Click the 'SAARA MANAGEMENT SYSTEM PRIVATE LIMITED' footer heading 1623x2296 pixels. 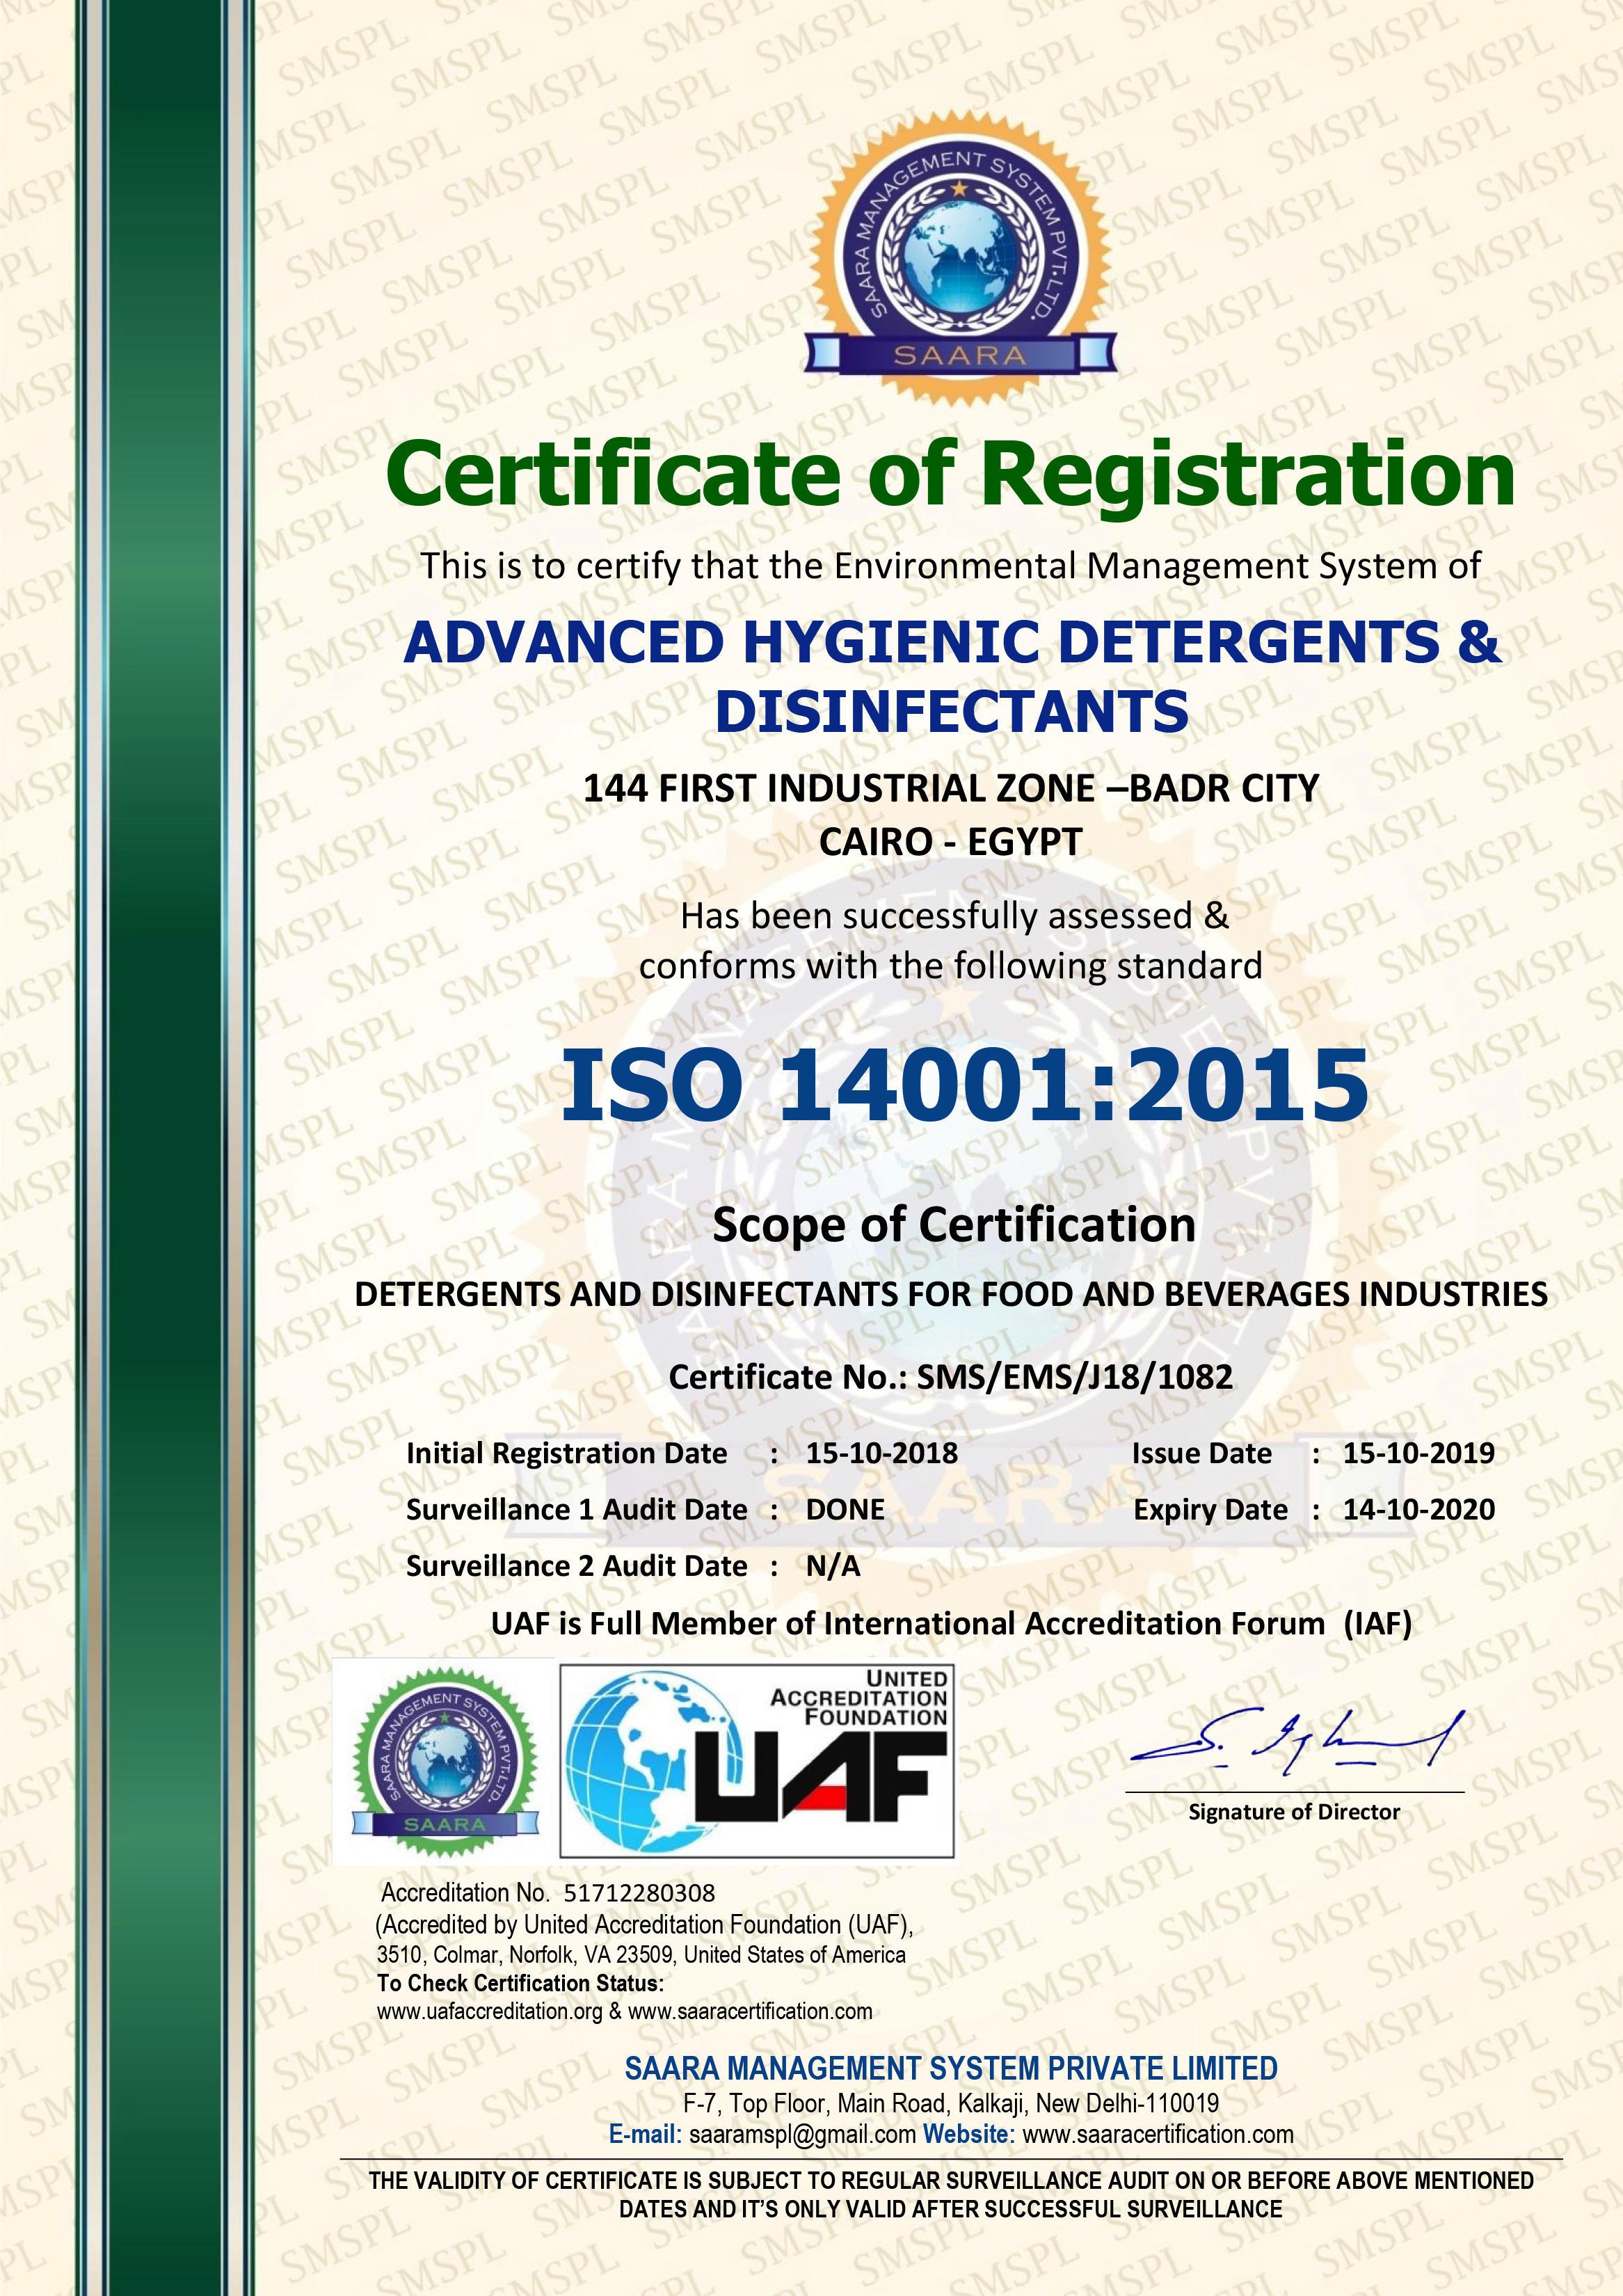tap(951, 2068)
